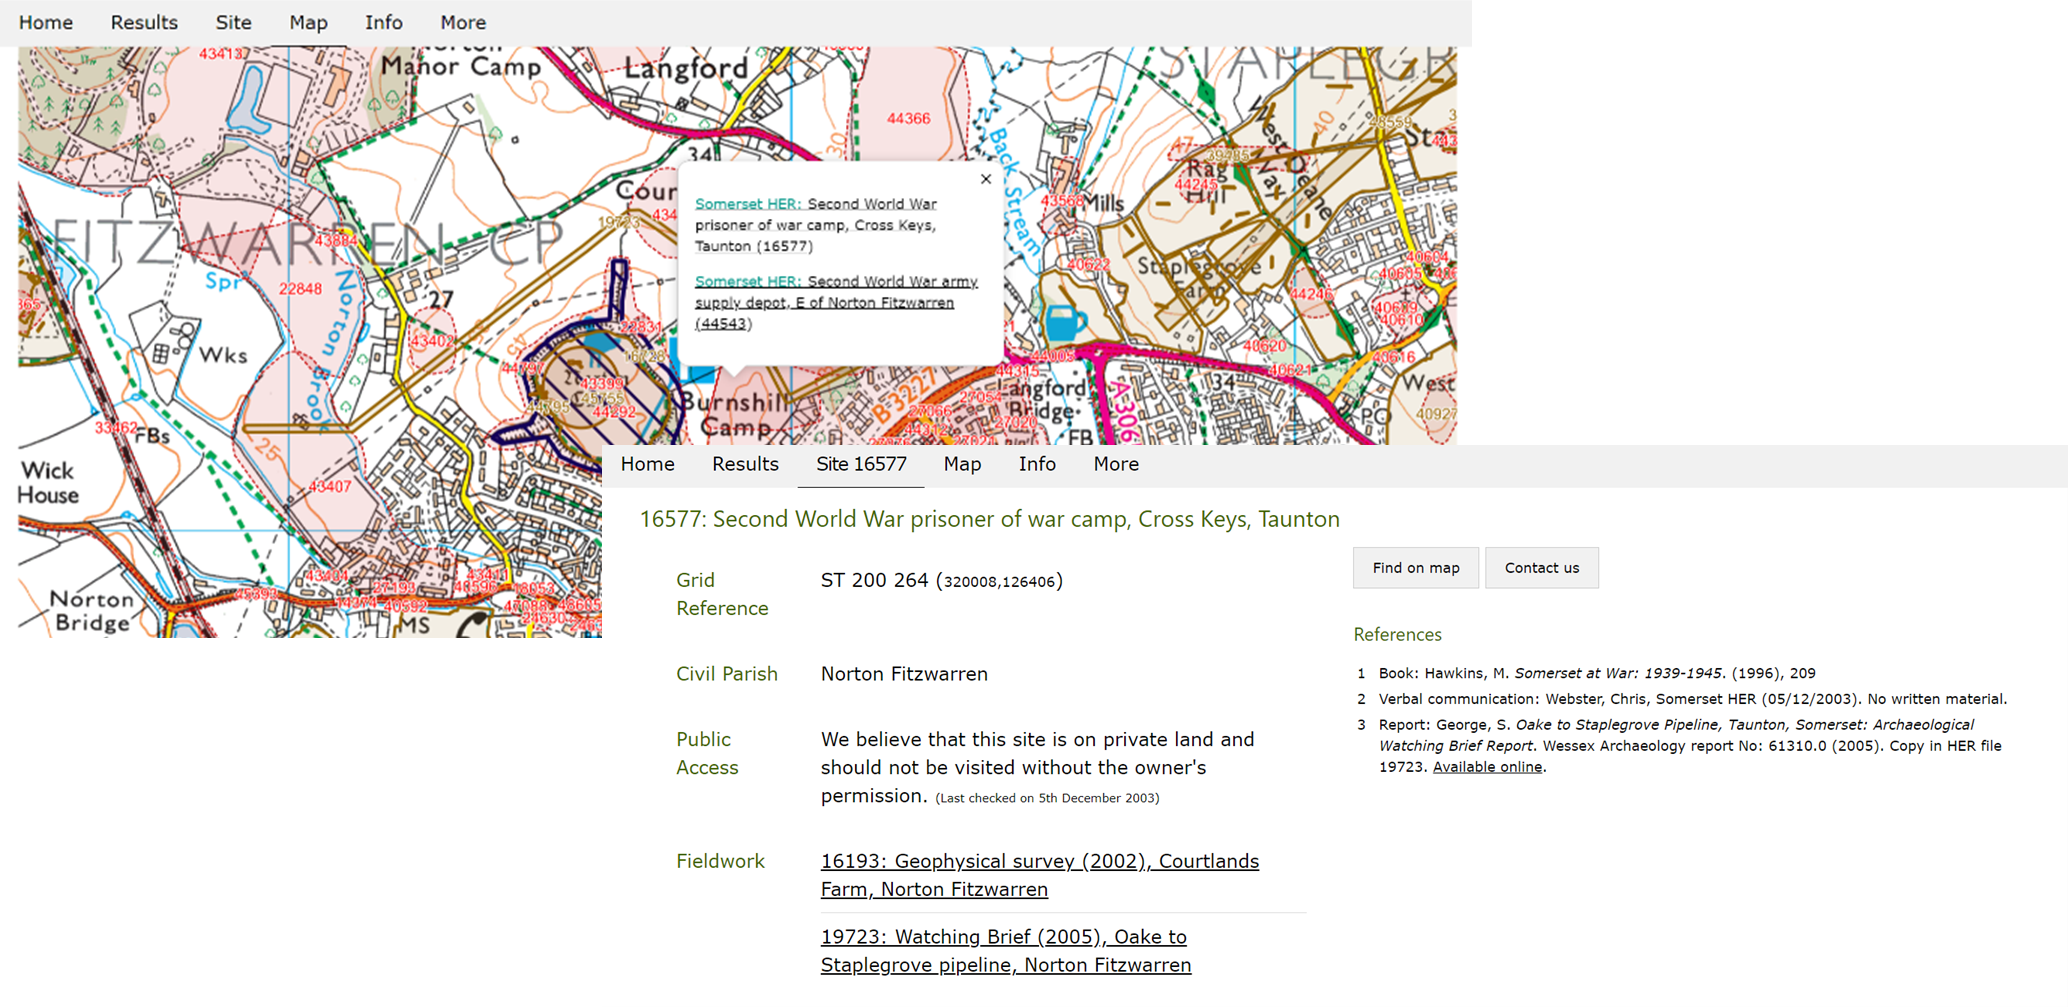2068x1007 pixels.
Task: Select the Site tab on the map page
Action: pos(233,22)
